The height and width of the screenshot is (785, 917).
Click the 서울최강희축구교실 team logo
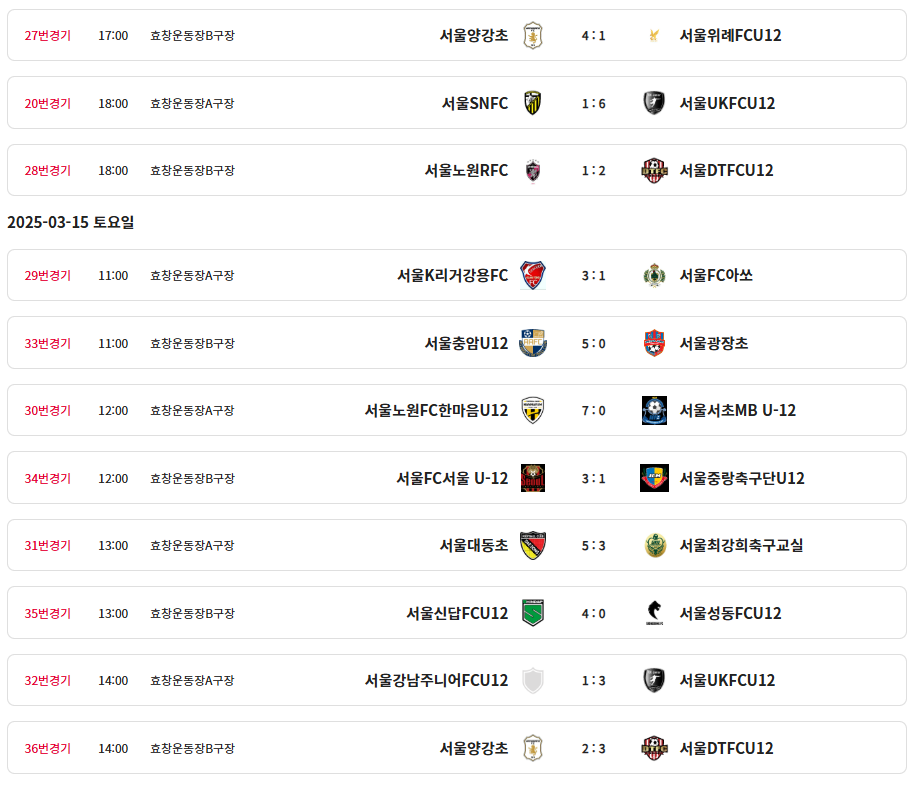[654, 545]
